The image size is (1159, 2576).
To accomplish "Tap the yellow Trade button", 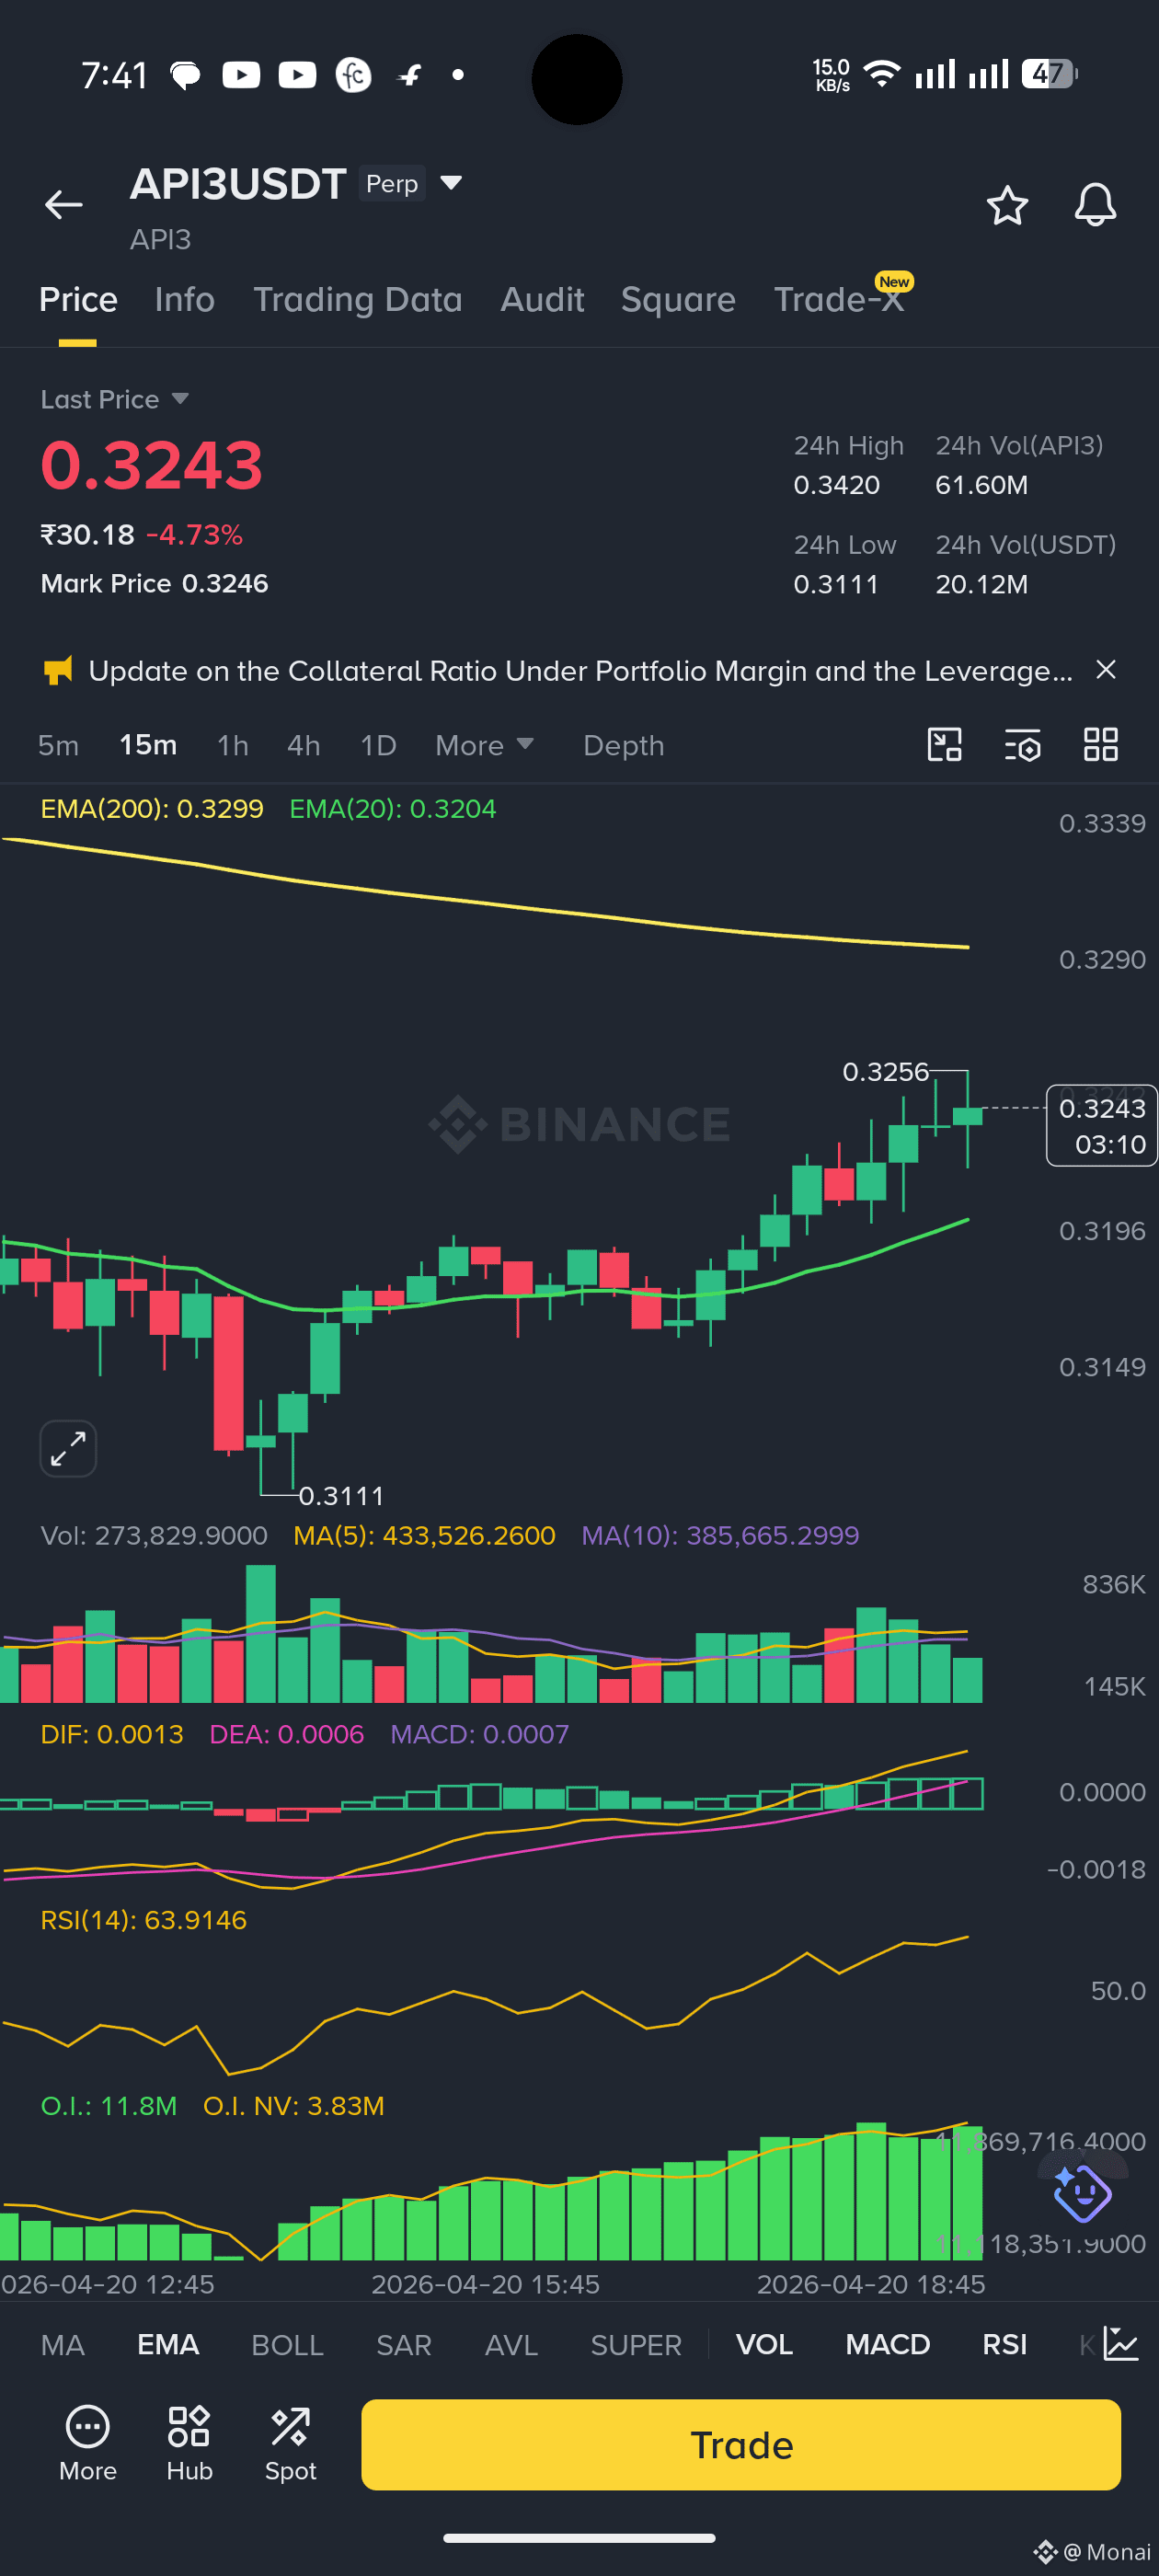I will 740,2444.
